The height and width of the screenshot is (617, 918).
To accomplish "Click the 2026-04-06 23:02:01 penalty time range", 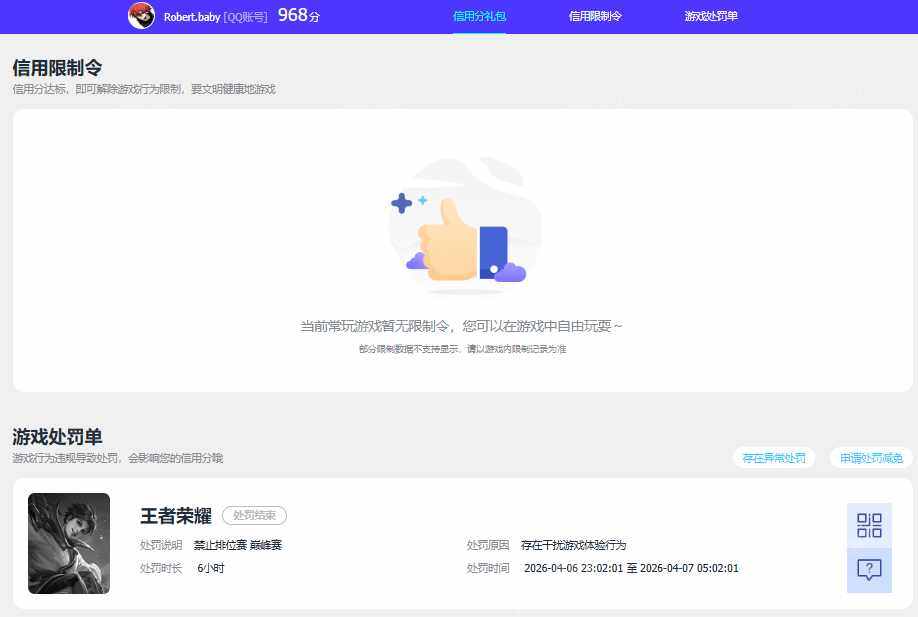I will click(x=631, y=568).
